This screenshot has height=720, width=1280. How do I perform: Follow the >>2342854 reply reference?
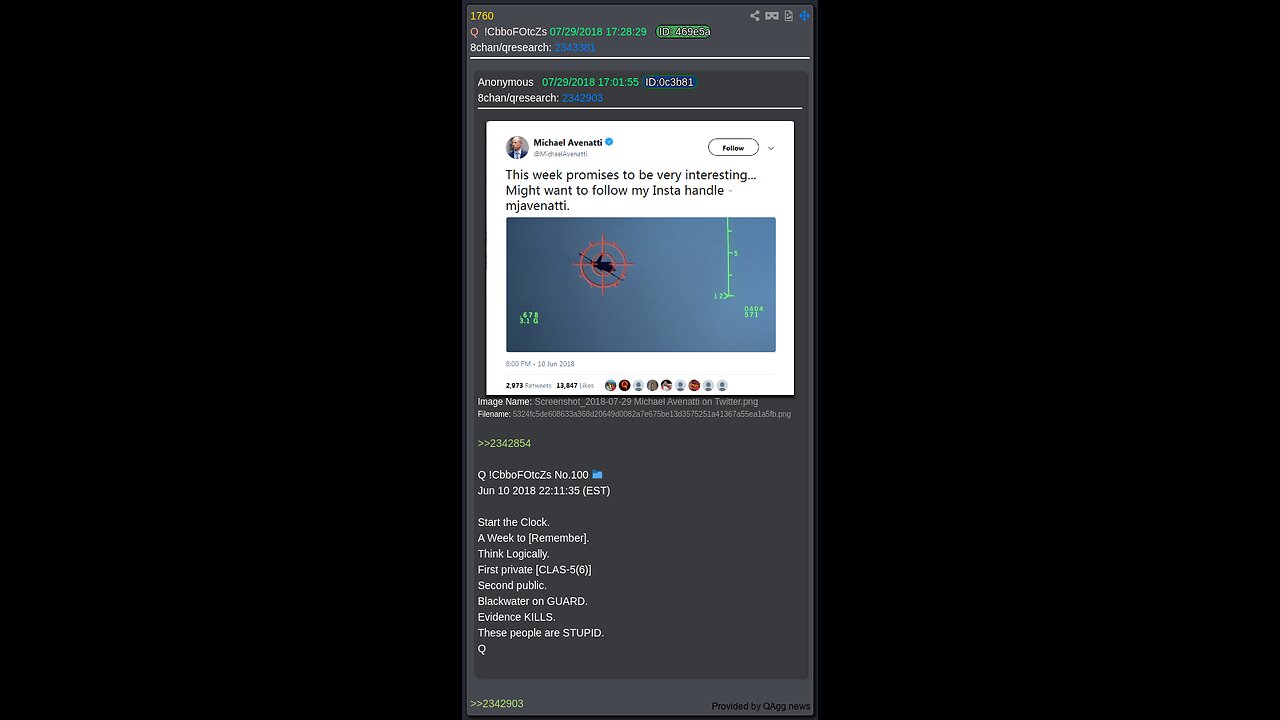[504, 443]
